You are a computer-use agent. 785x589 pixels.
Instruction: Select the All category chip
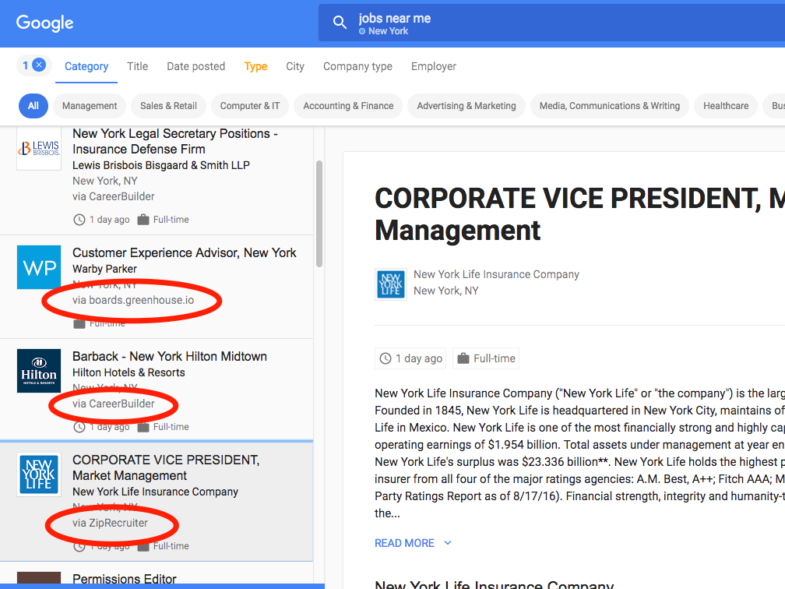click(33, 106)
